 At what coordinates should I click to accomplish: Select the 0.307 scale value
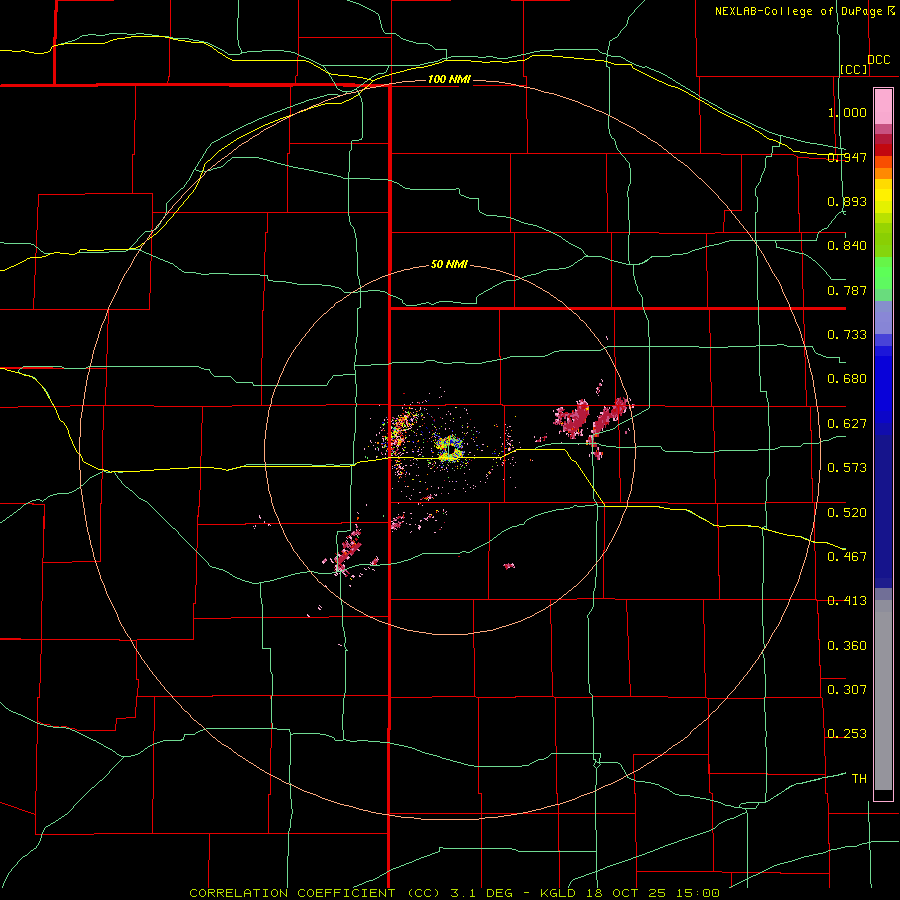click(x=847, y=690)
